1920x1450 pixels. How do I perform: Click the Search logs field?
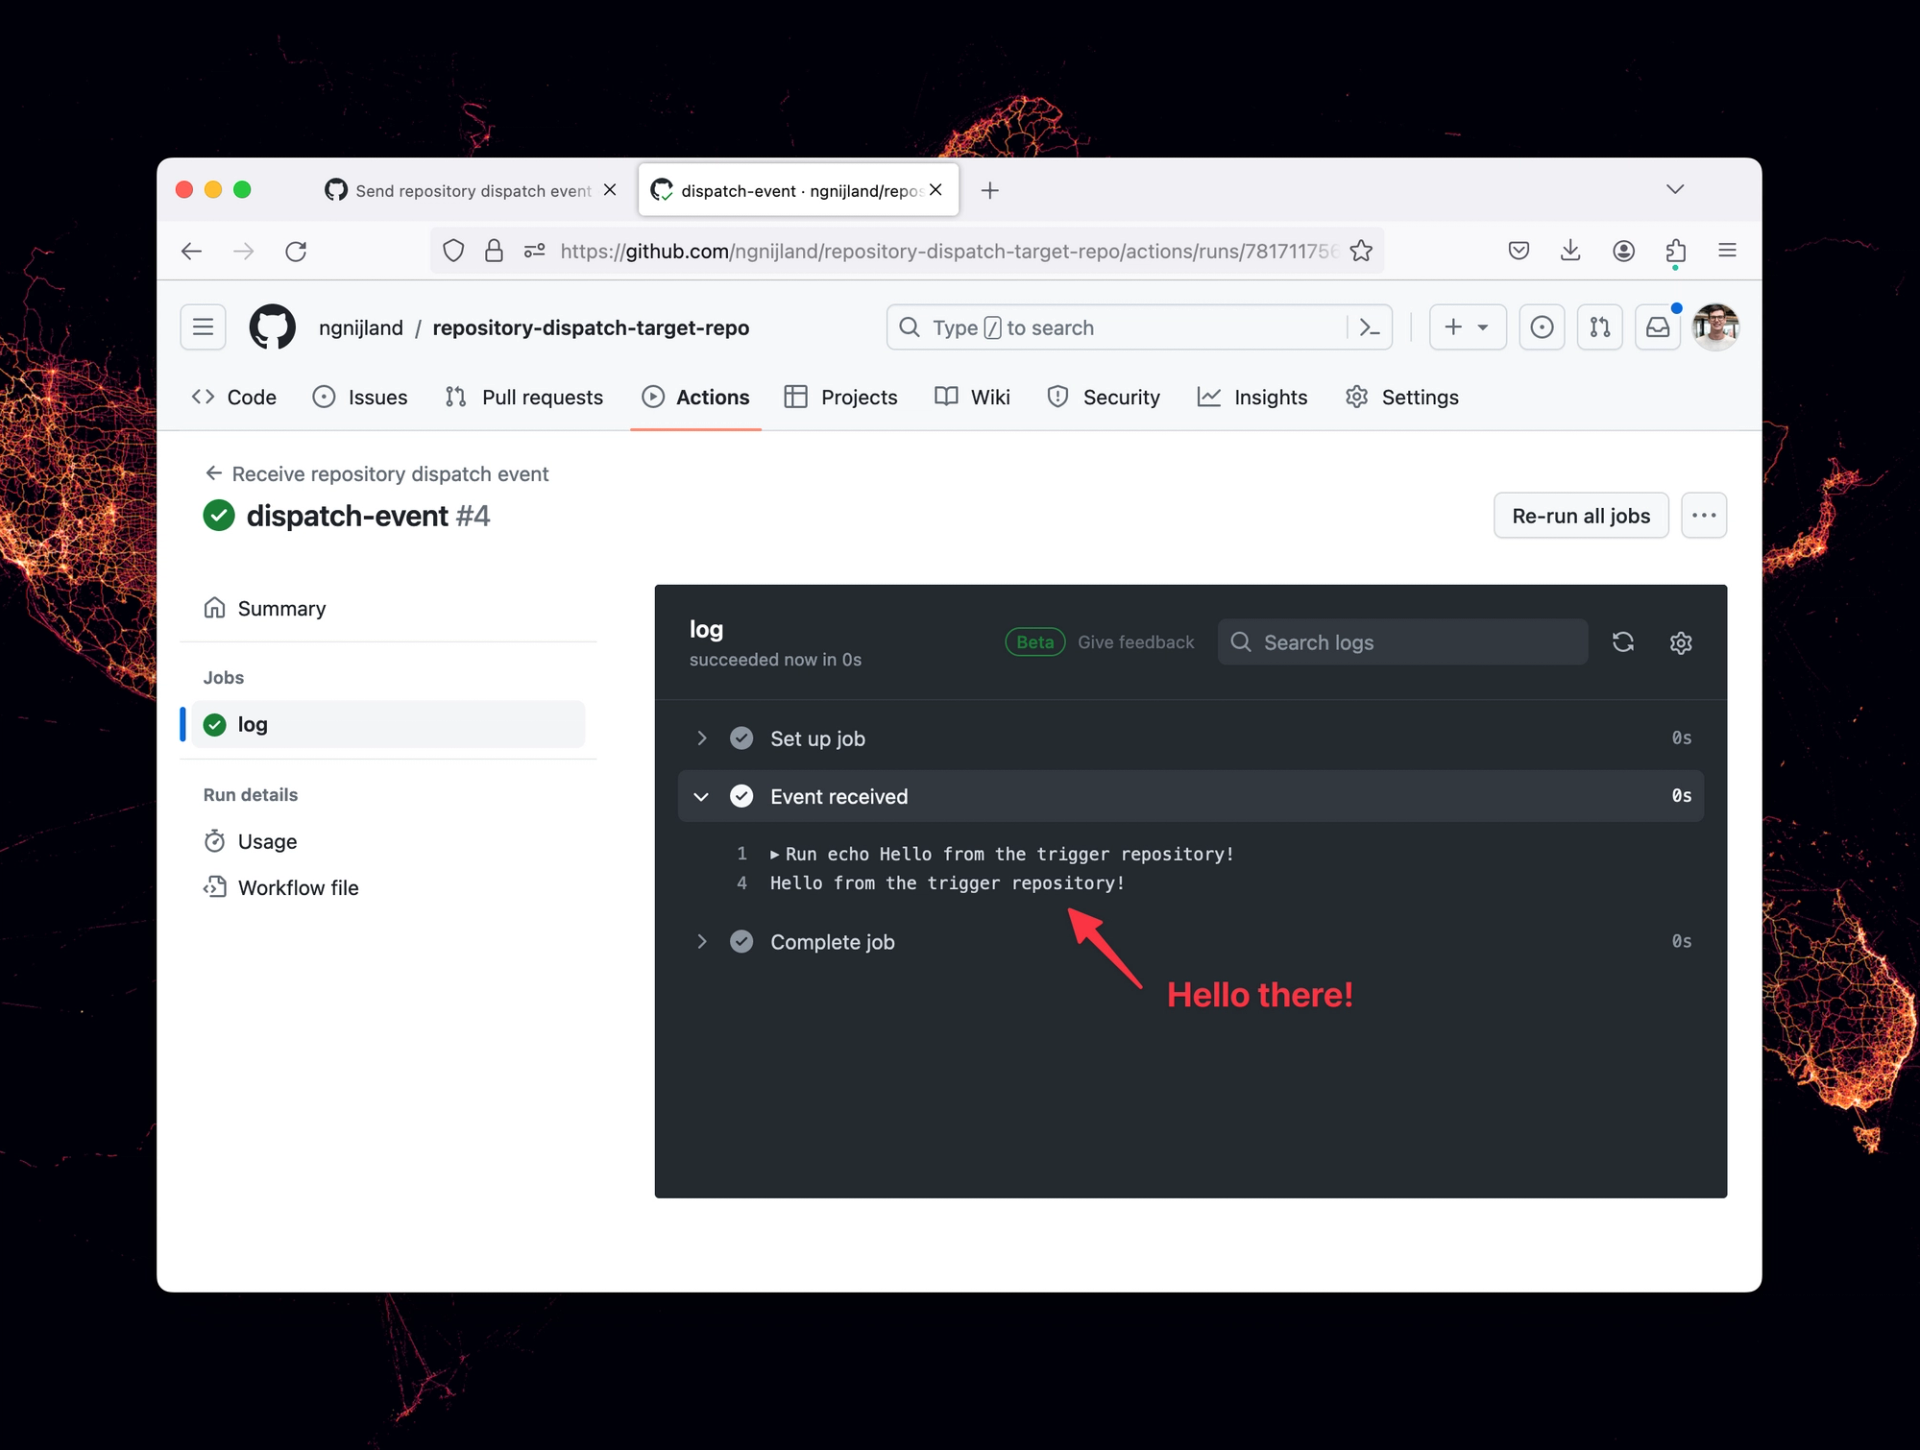coord(1402,642)
